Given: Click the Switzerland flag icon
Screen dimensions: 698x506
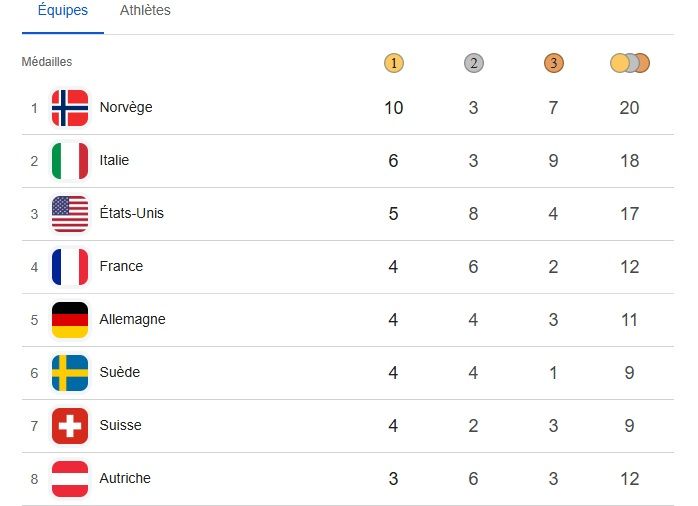Looking at the screenshot, I should (x=70, y=426).
